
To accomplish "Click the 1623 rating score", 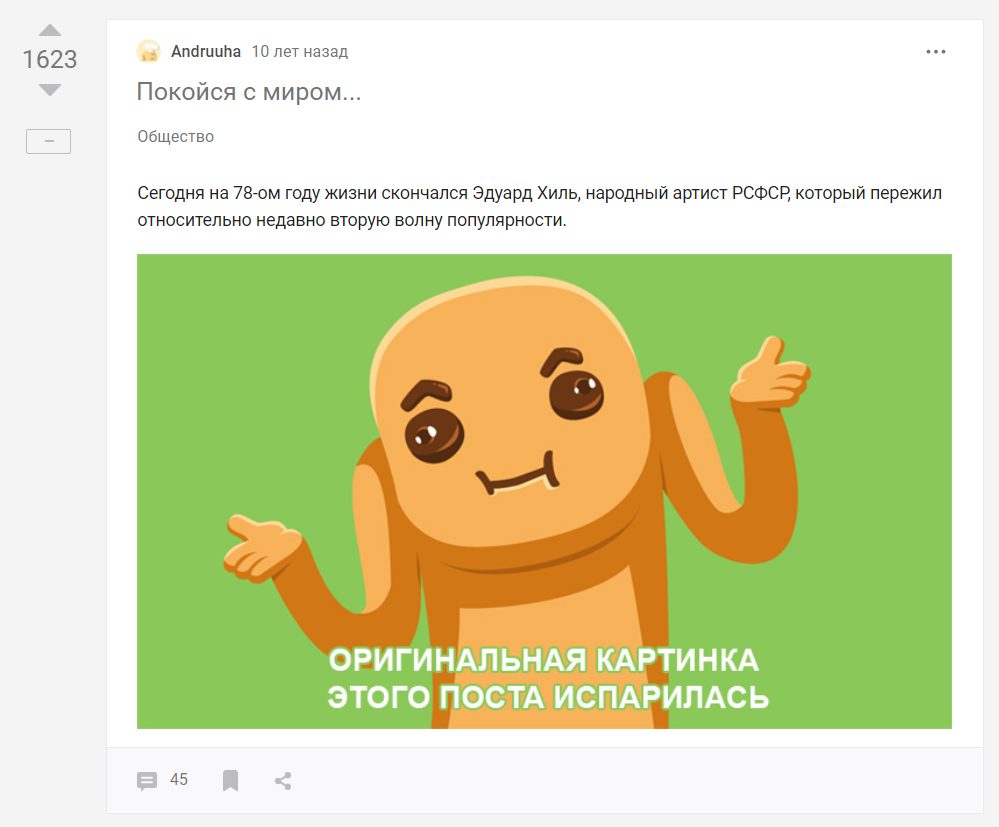I will [x=50, y=60].
